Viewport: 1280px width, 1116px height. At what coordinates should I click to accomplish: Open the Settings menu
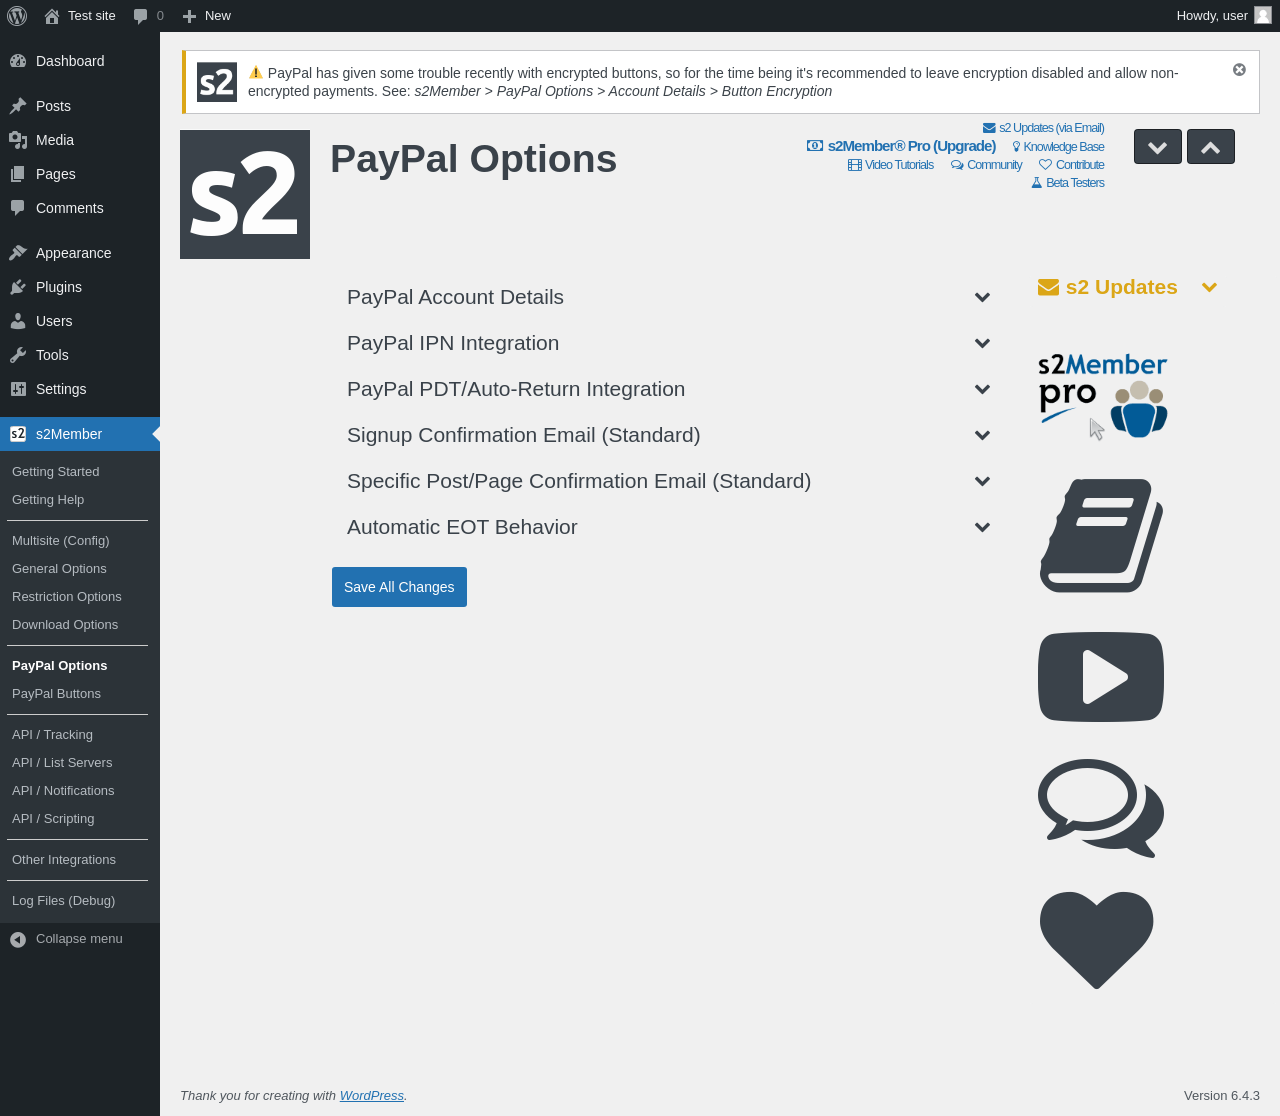point(80,389)
